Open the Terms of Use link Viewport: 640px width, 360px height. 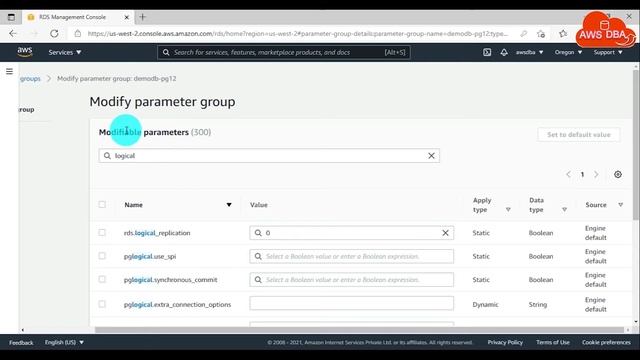click(553, 342)
